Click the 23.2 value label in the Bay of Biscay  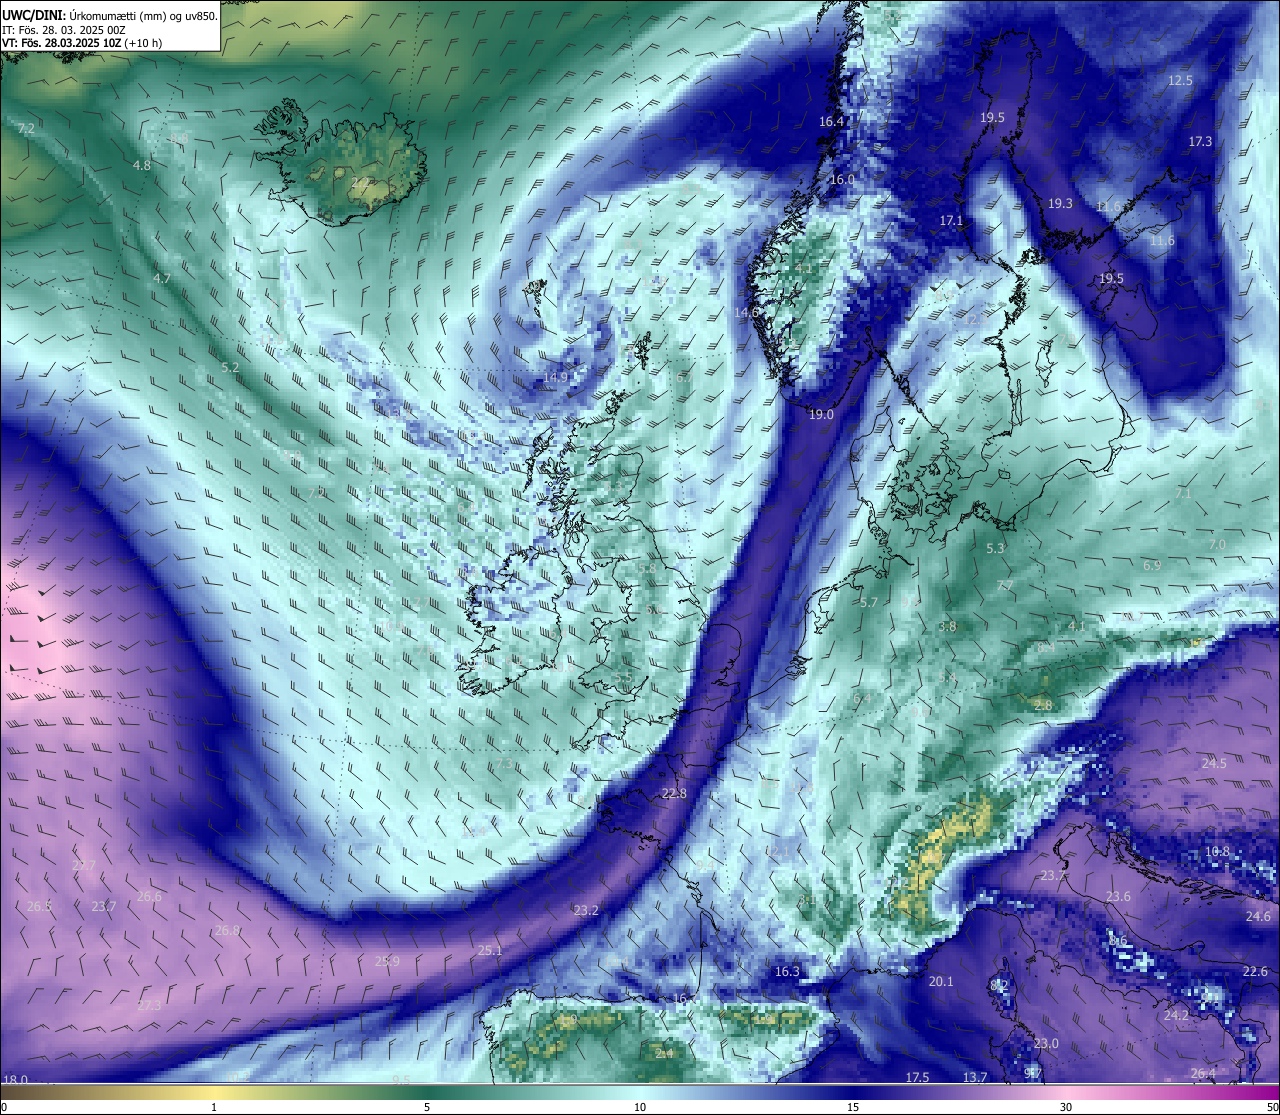586,911
